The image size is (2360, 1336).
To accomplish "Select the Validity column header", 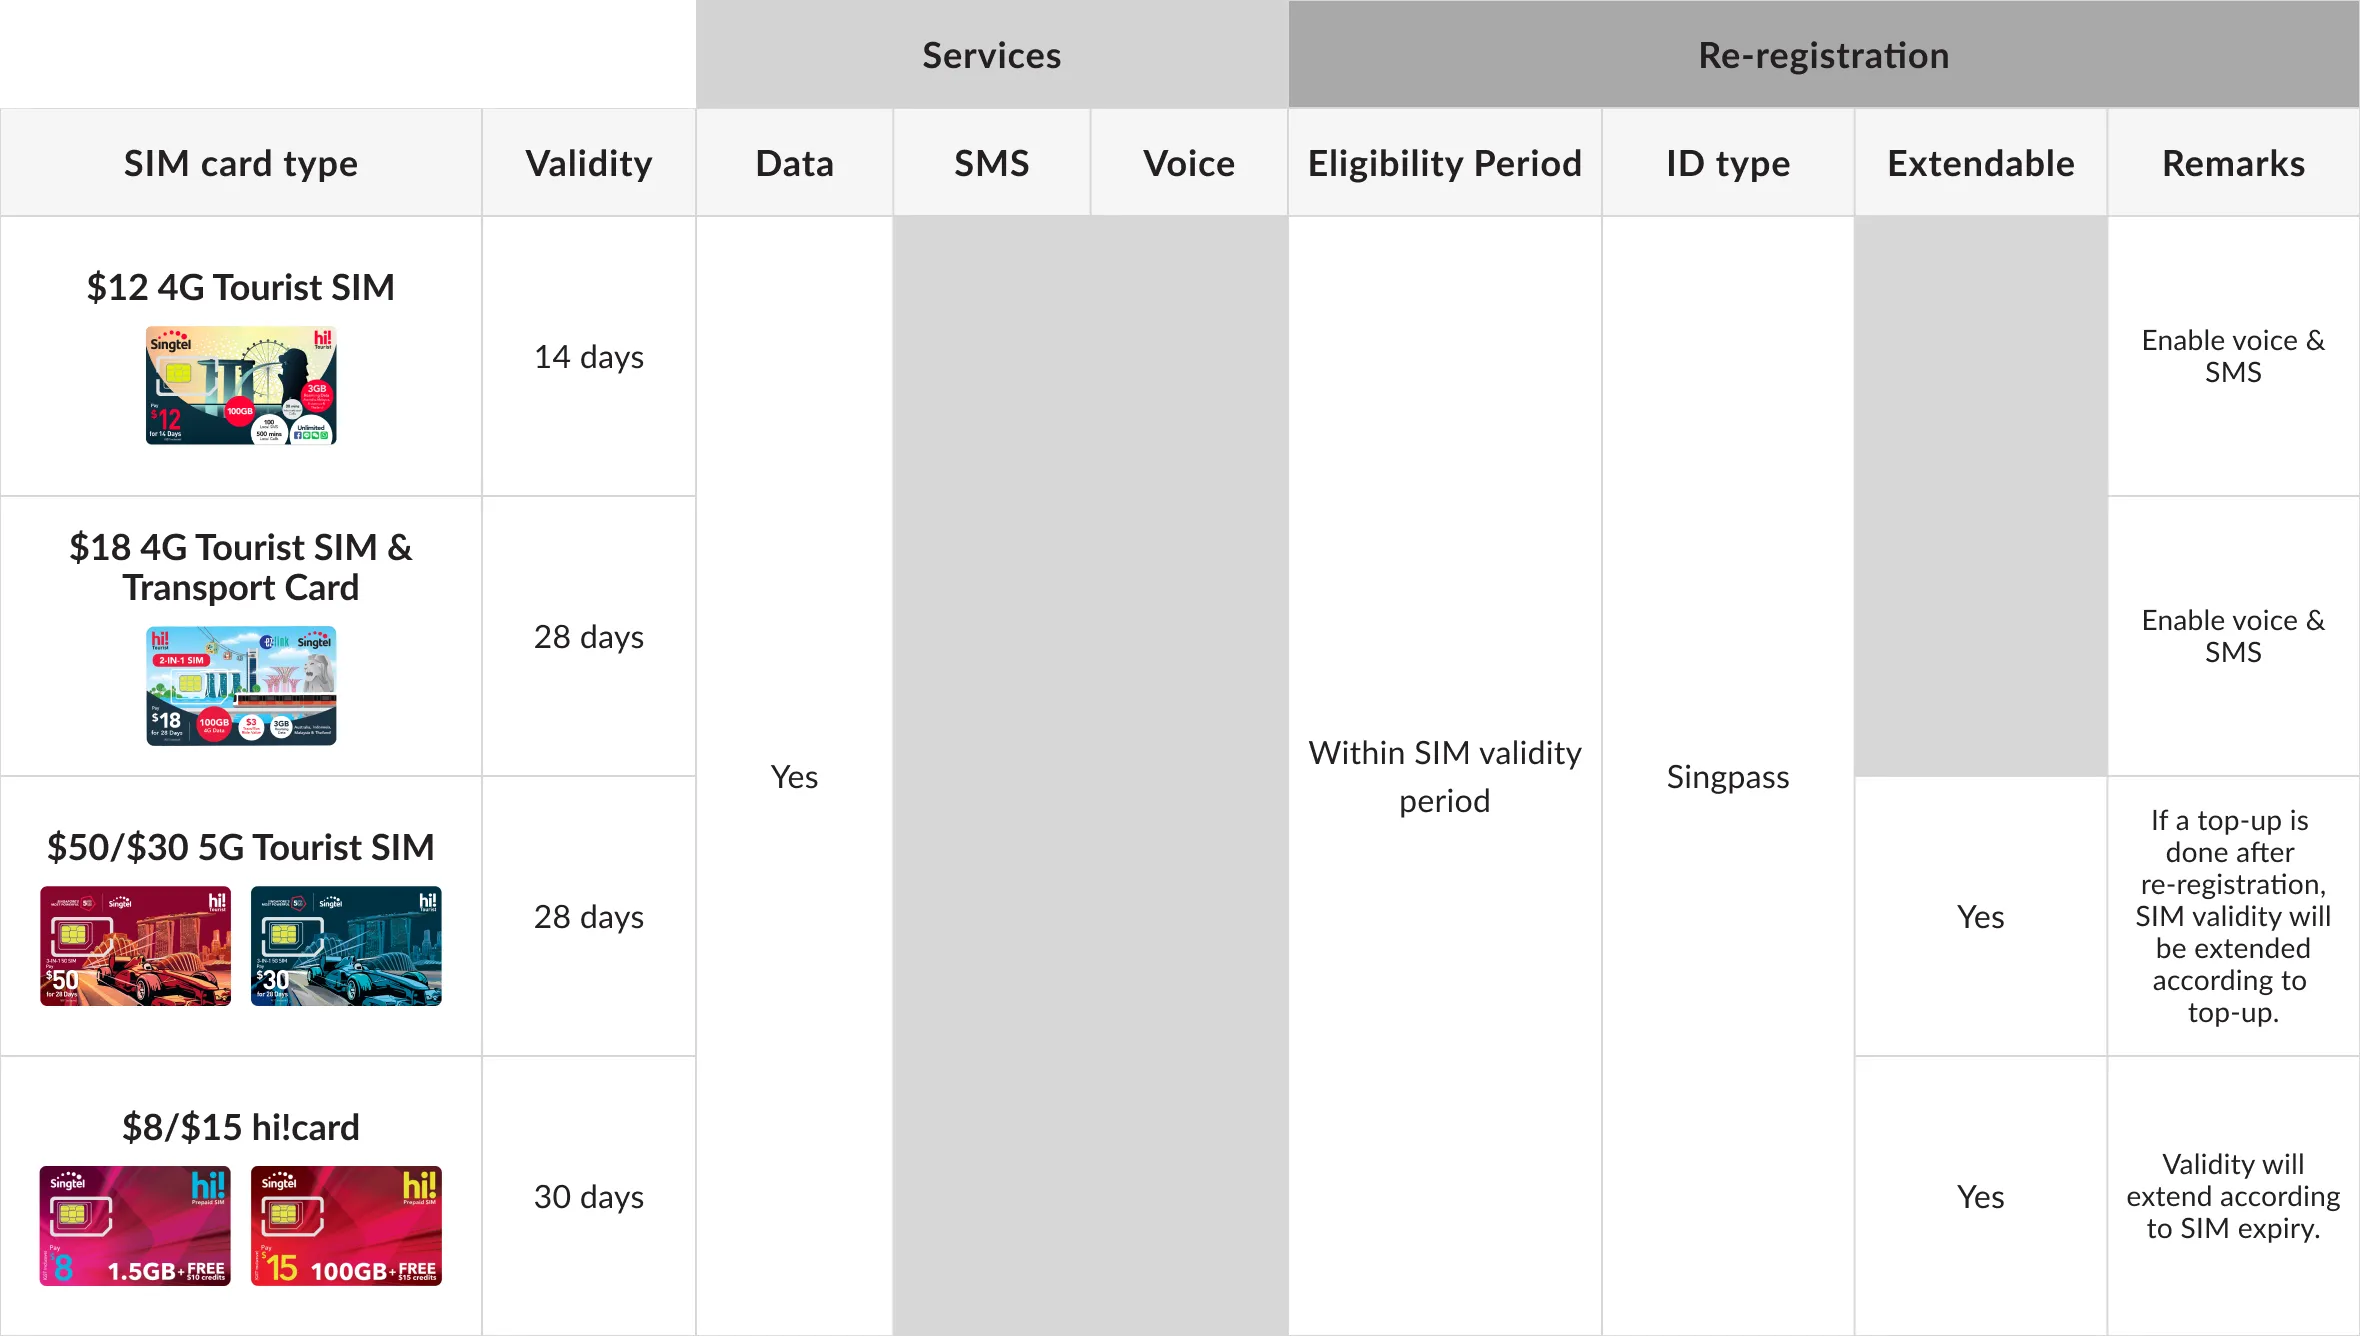I will pos(589,163).
